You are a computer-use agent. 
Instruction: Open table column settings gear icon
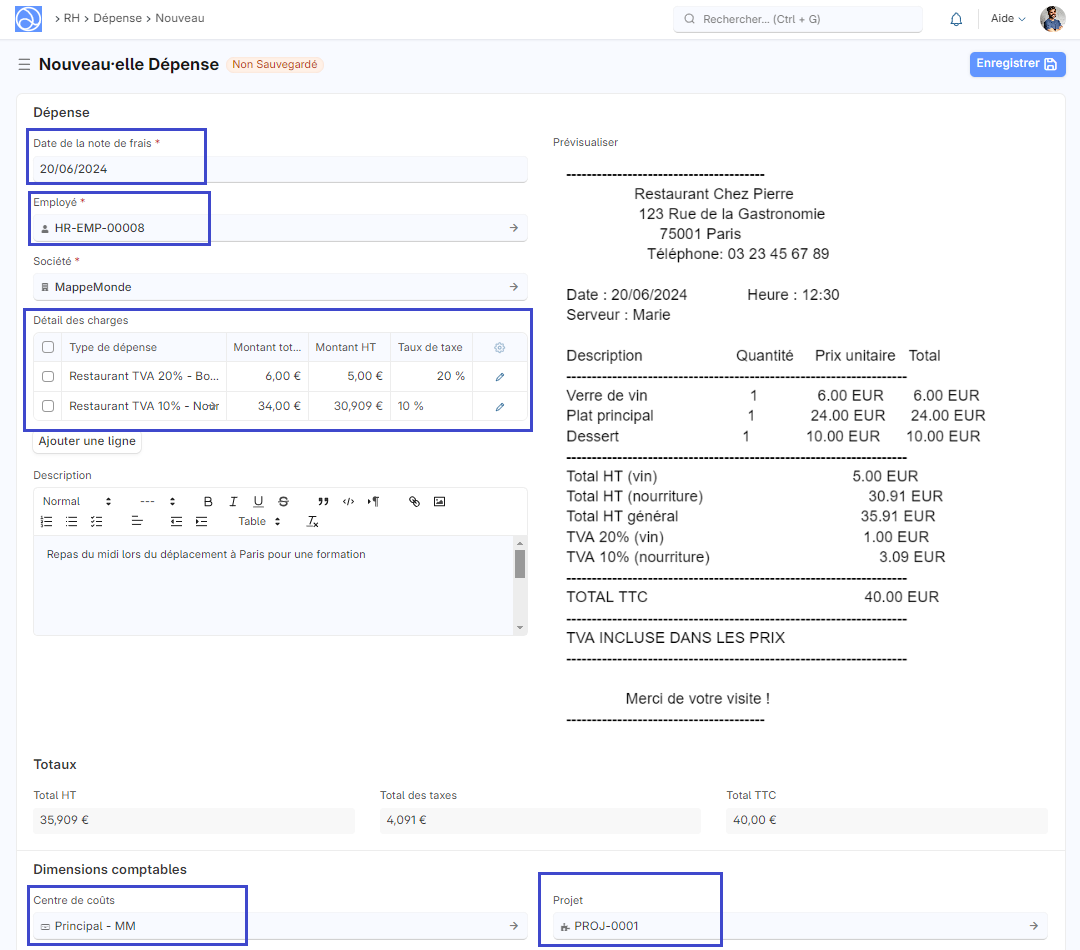[500, 347]
